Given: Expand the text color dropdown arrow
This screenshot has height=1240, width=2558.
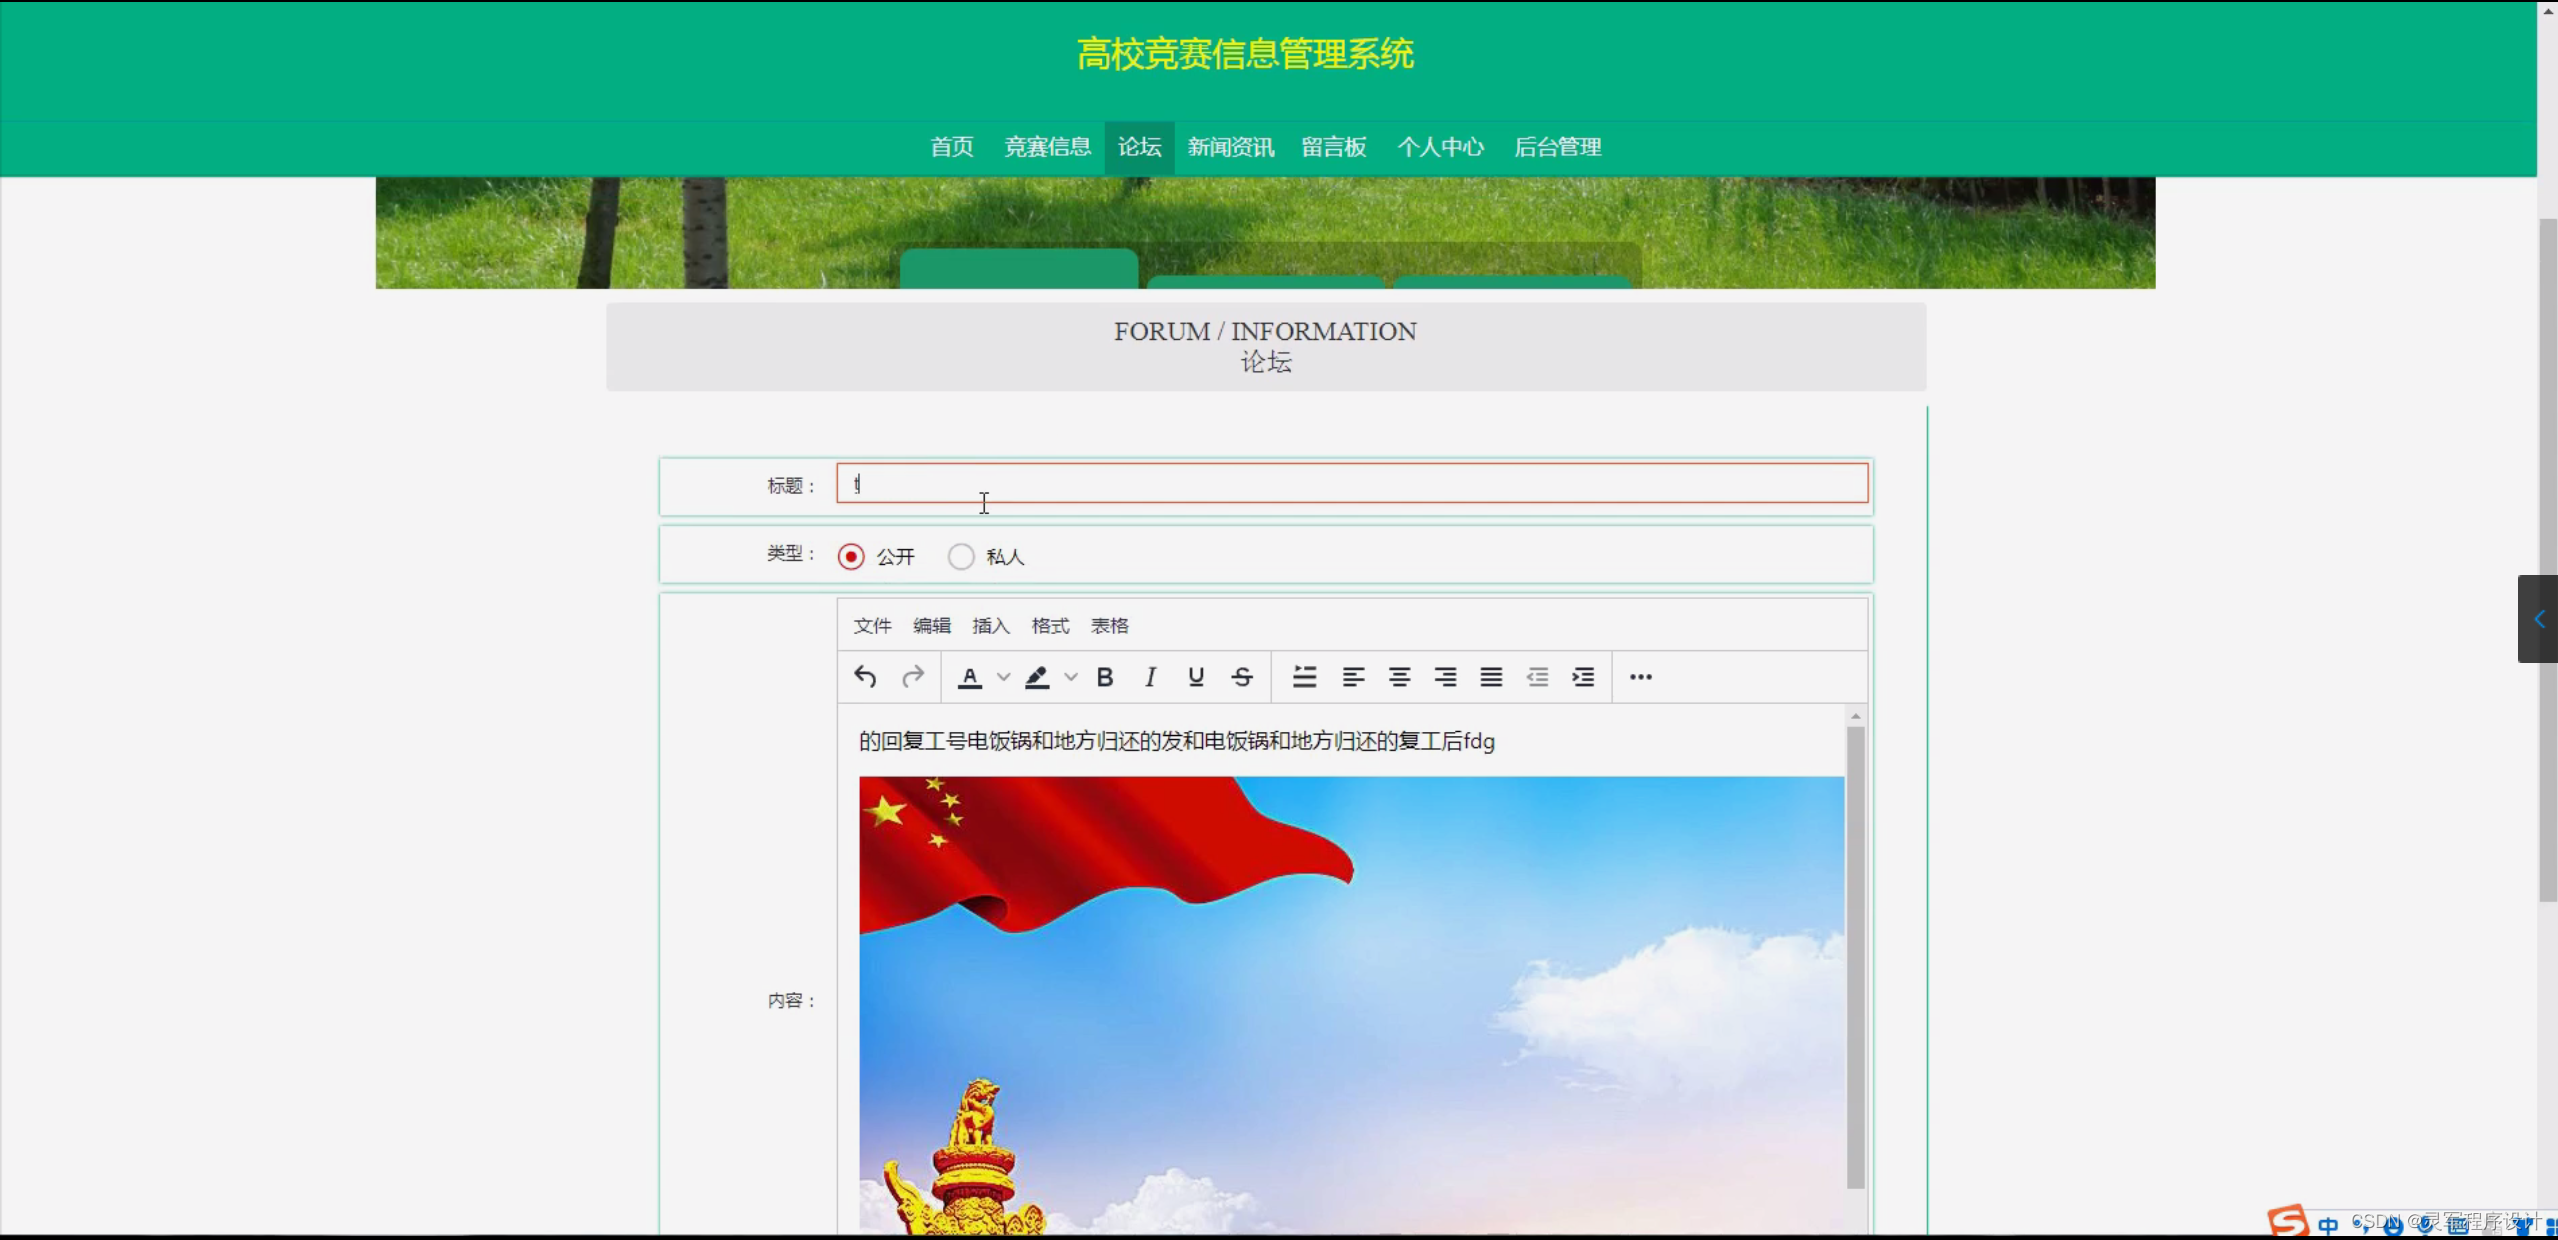Looking at the screenshot, I should [1003, 677].
